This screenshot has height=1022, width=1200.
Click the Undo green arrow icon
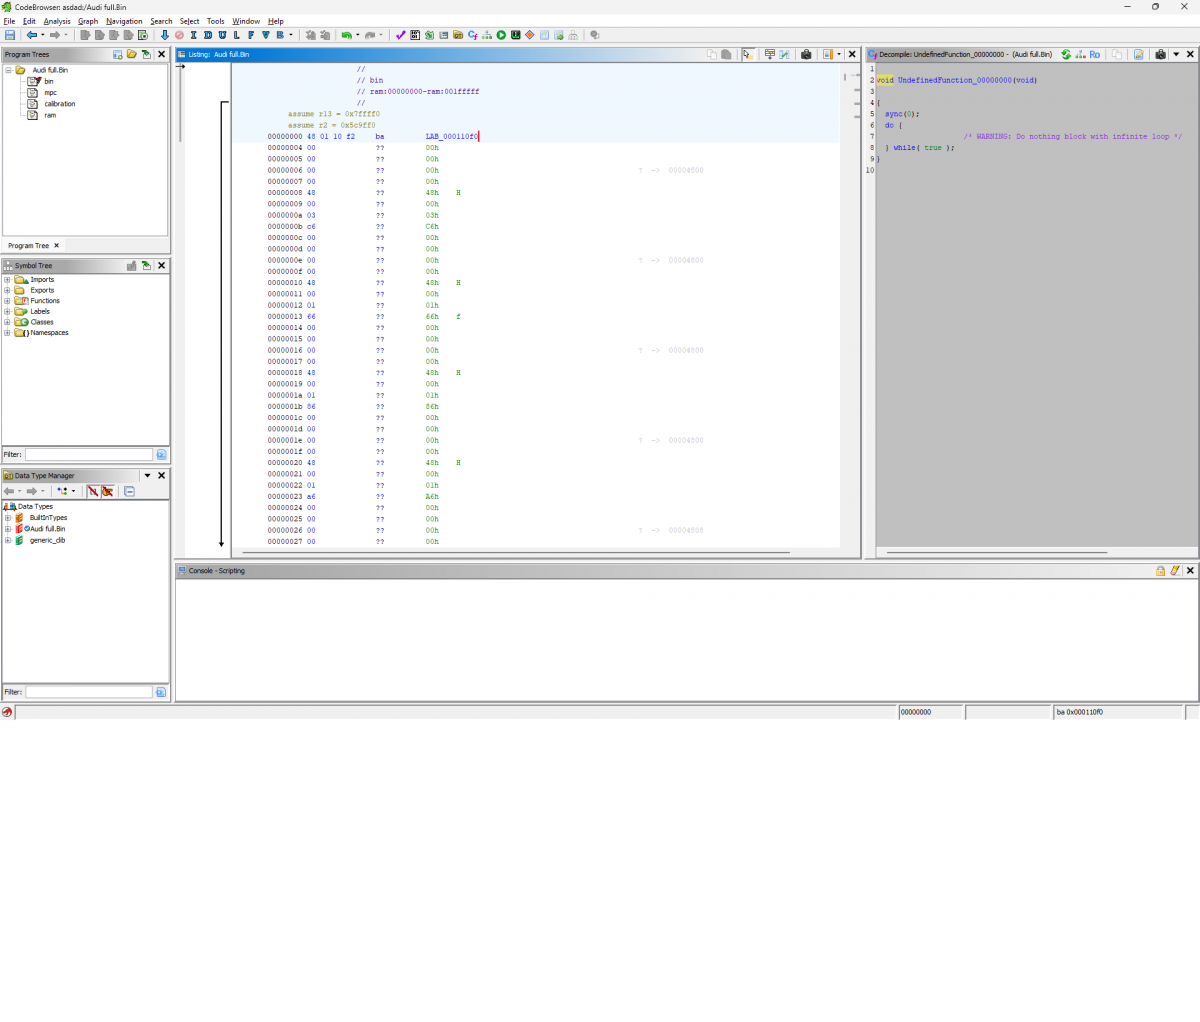(x=346, y=35)
